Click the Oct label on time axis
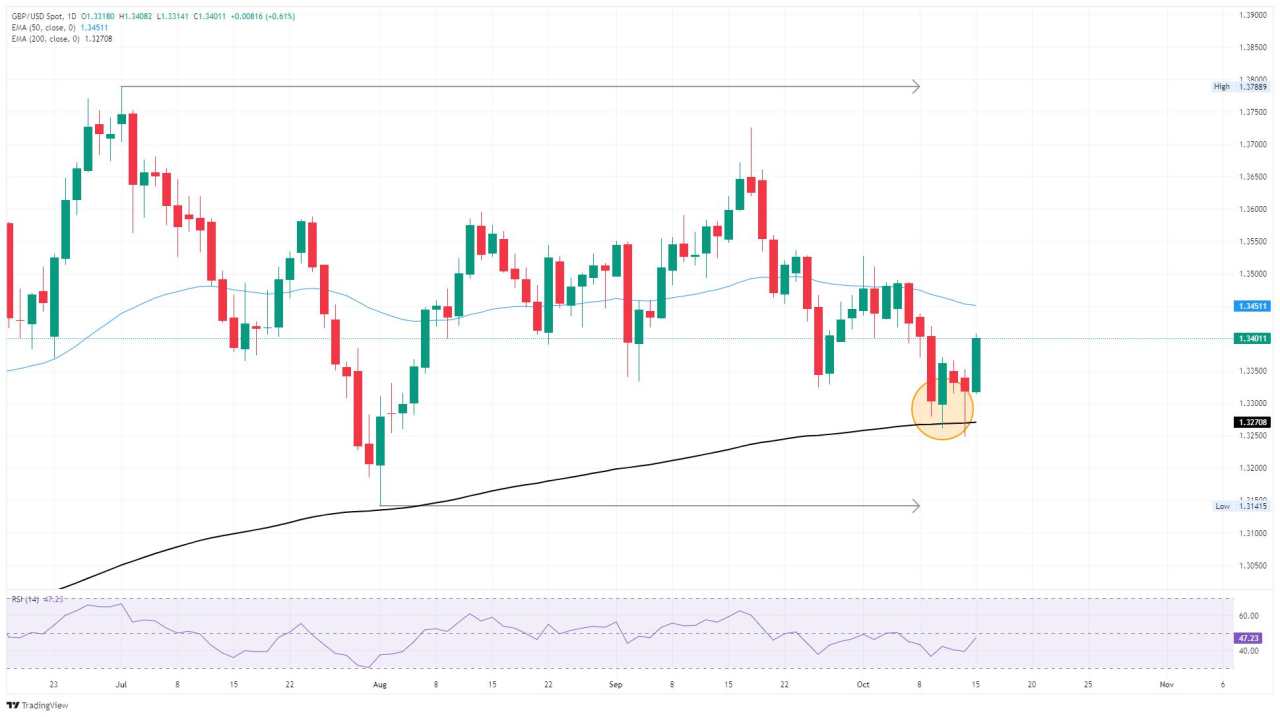 [x=862, y=684]
